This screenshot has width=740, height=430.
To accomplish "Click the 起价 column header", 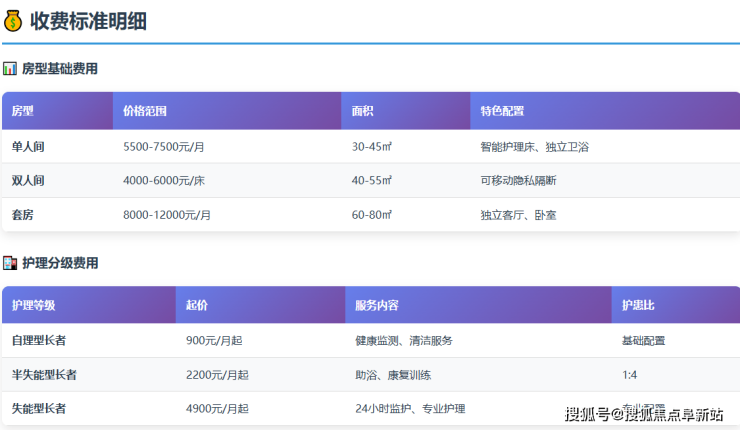I will [x=196, y=305].
